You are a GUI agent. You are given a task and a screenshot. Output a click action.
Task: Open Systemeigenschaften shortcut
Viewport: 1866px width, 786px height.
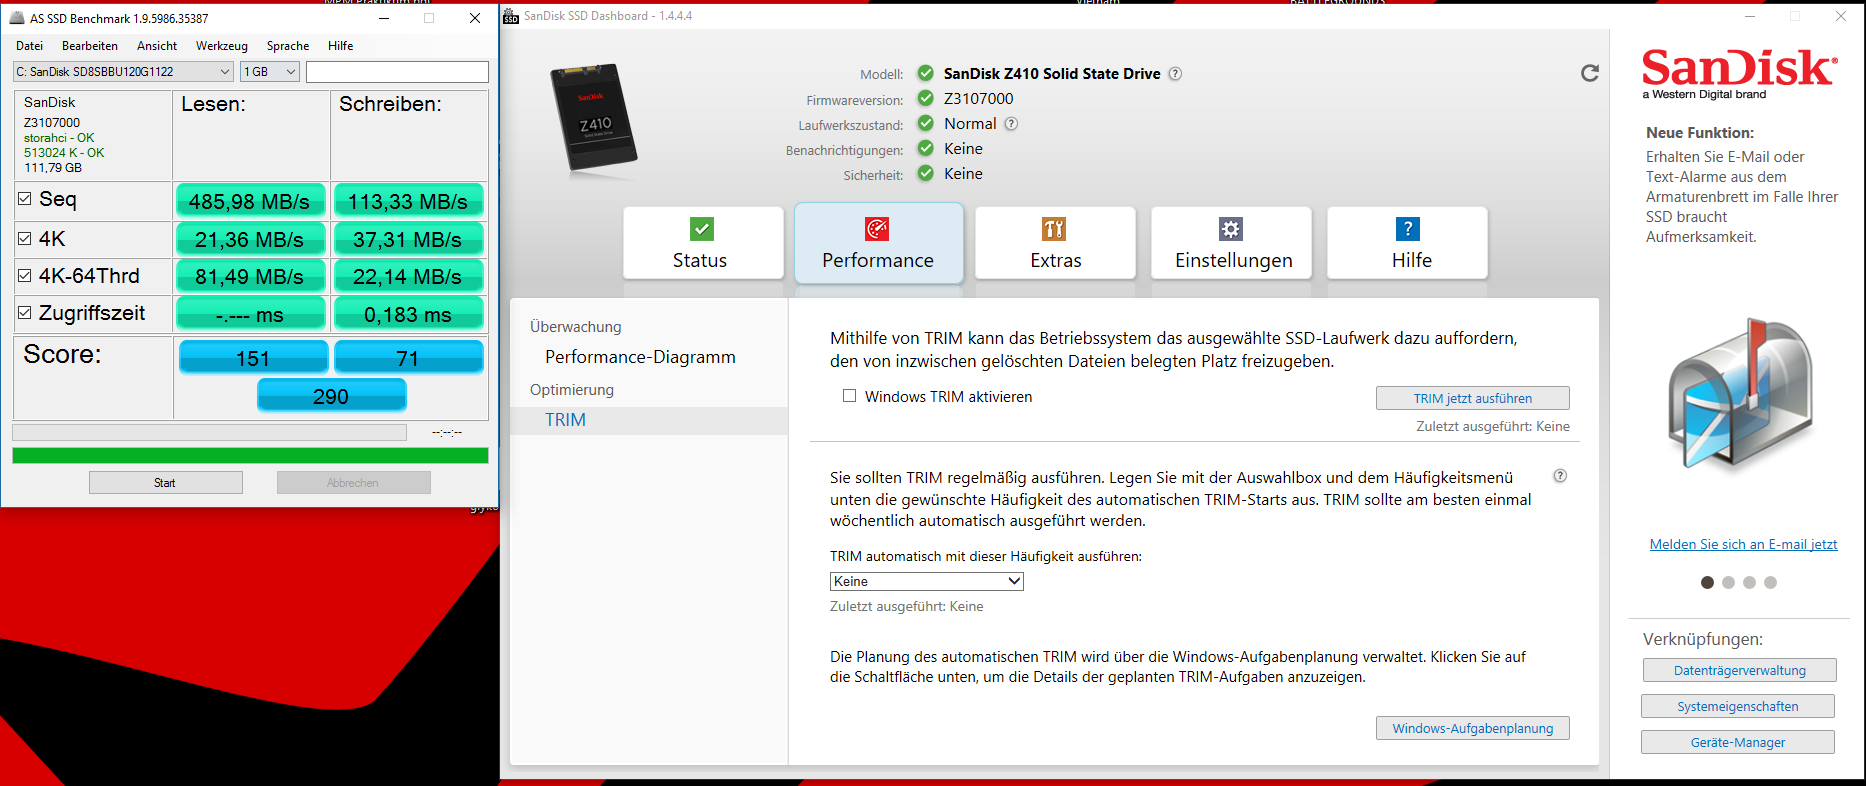pyautogui.click(x=1738, y=706)
